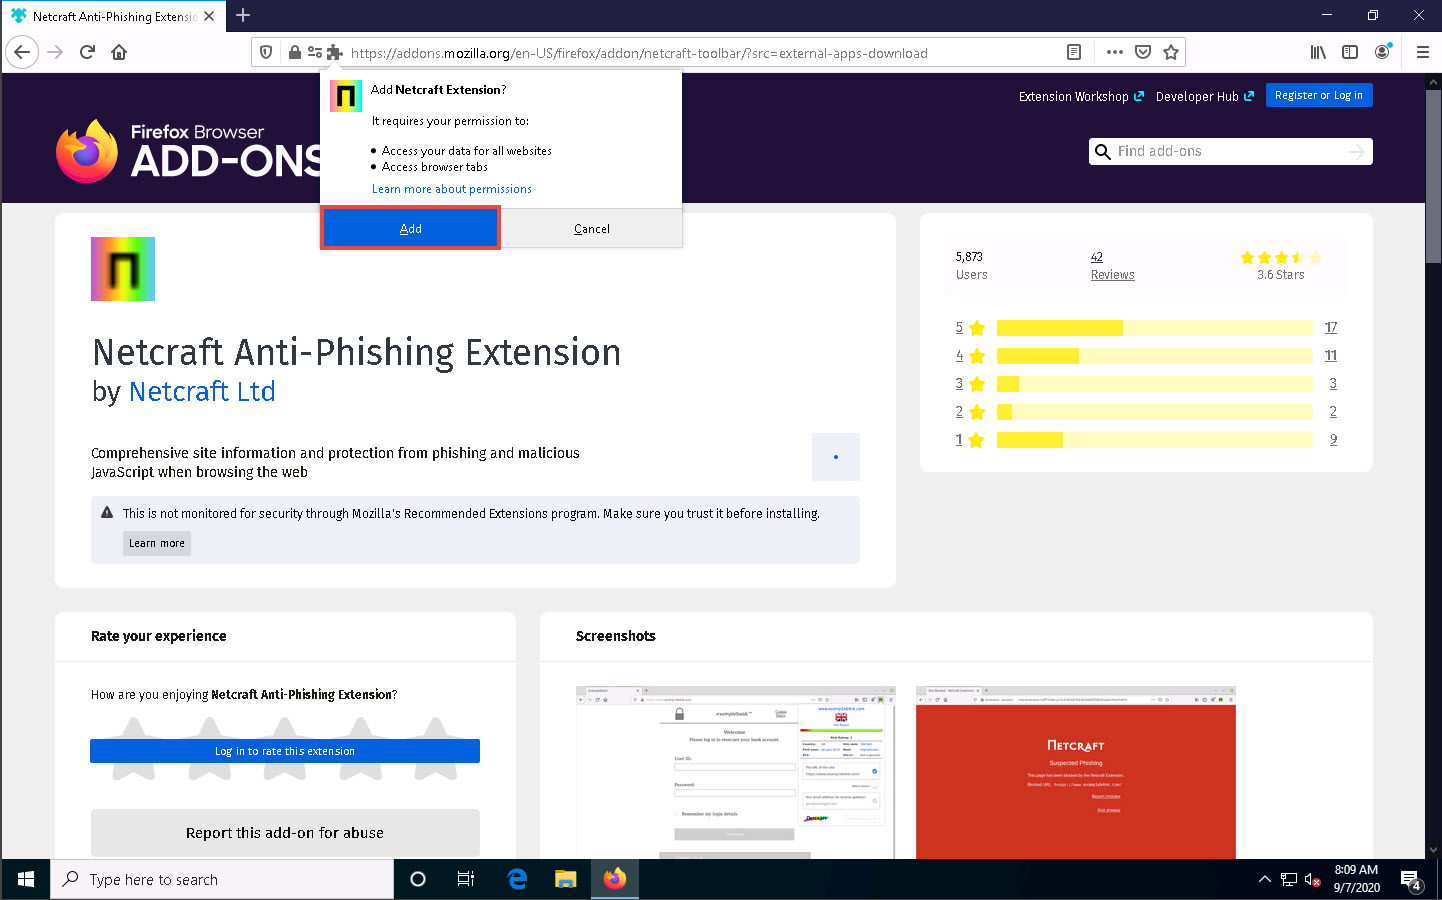Image resolution: width=1442 pixels, height=900 pixels.
Task: Open the Firefox home page icon
Action: [x=119, y=52]
